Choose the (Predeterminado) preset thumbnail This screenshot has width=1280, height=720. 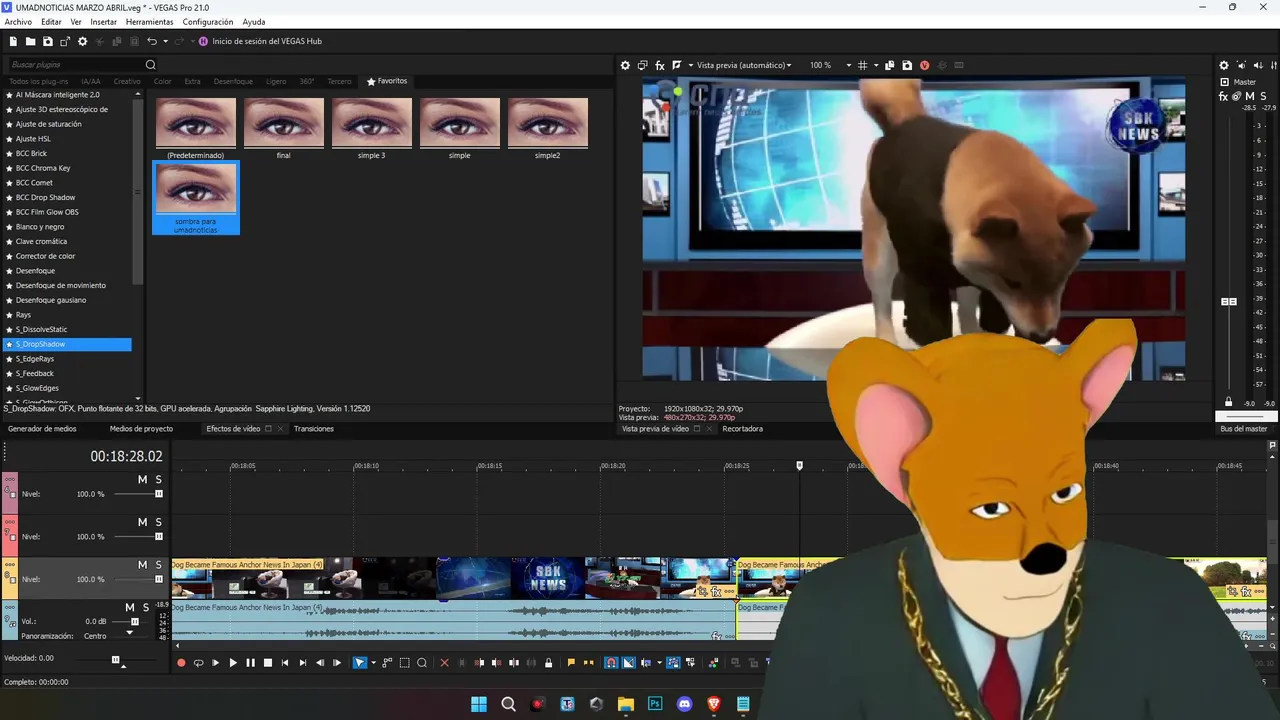tap(196, 123)
